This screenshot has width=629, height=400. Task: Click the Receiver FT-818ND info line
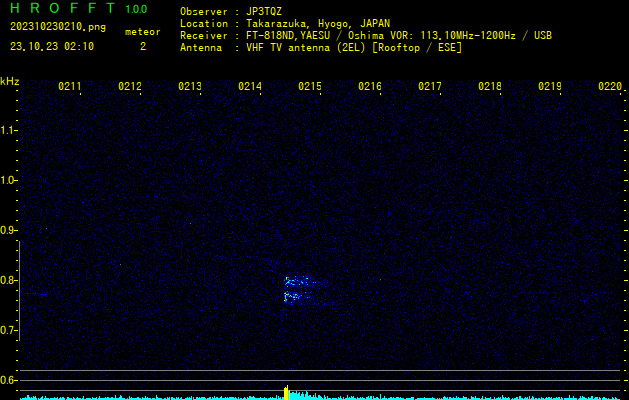pyautogui.click(x=365, y=35)
